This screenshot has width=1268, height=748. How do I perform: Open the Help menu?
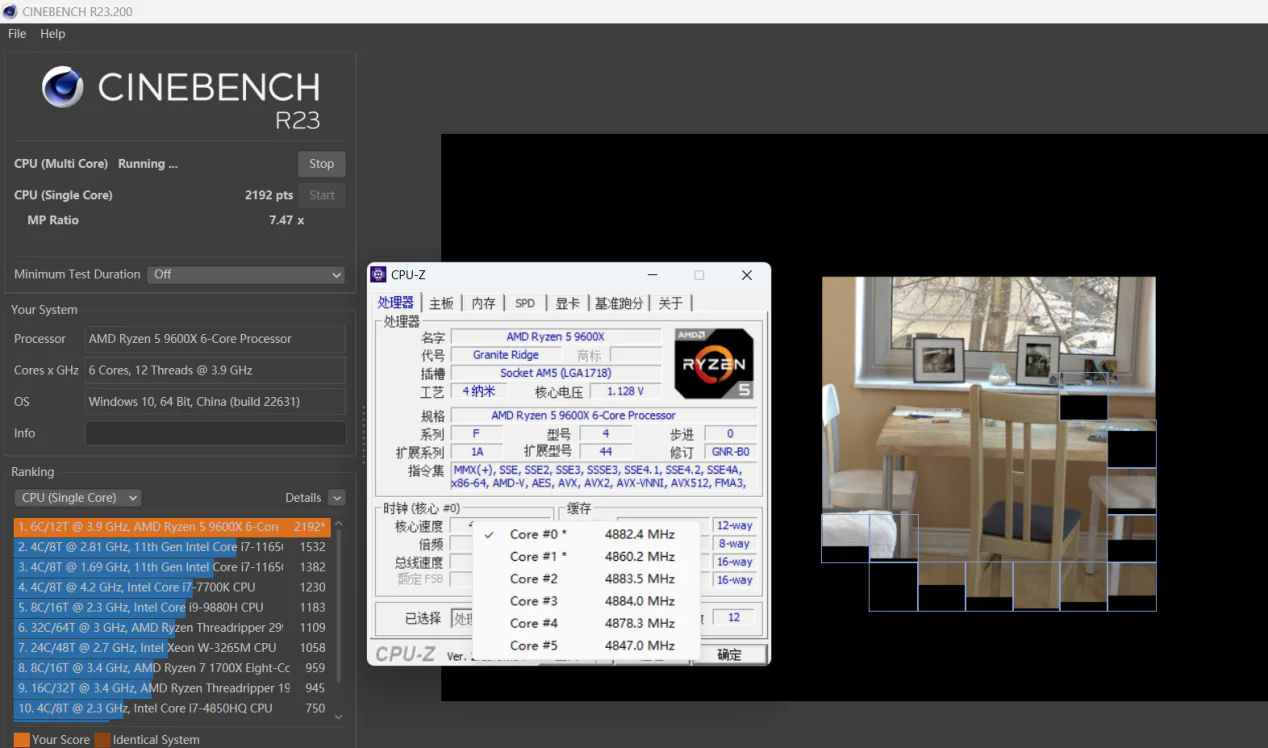[x=53, y=34]
